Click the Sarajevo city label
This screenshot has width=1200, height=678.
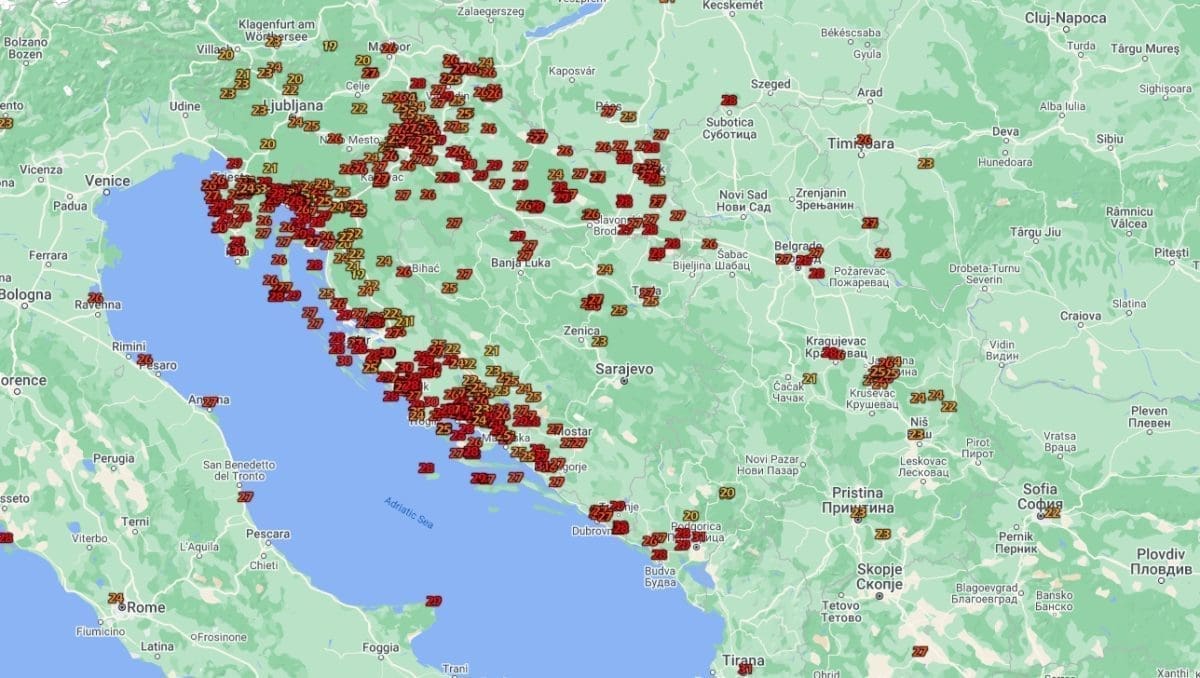click(624, 369)
